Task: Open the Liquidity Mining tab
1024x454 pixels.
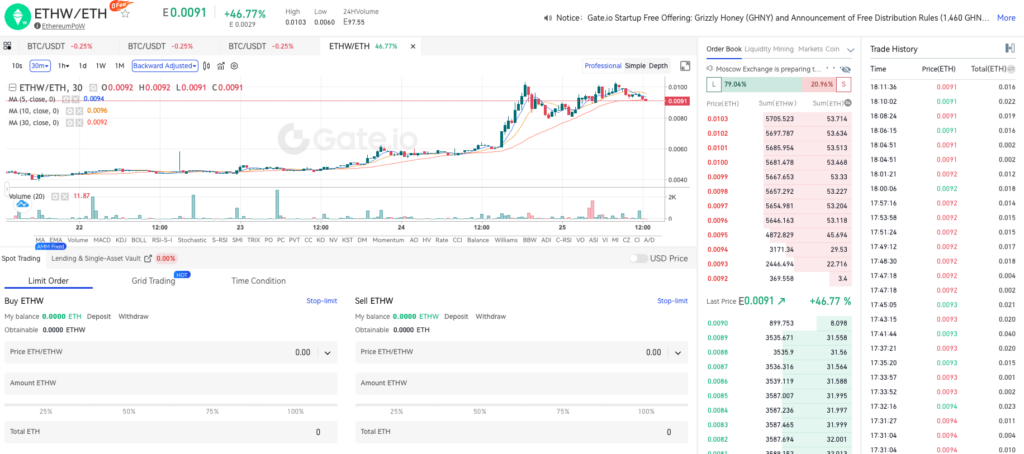Action: [x=769, y=48]
